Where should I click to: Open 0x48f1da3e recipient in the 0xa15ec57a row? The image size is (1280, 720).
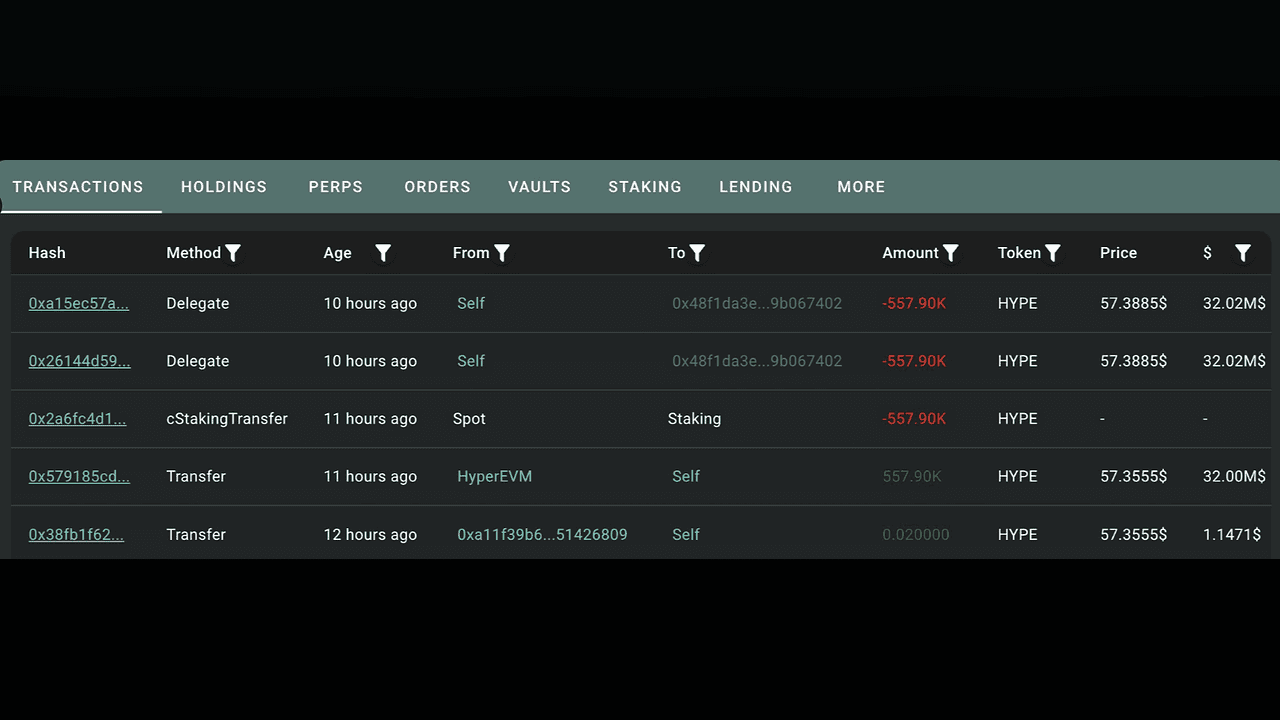757,303
